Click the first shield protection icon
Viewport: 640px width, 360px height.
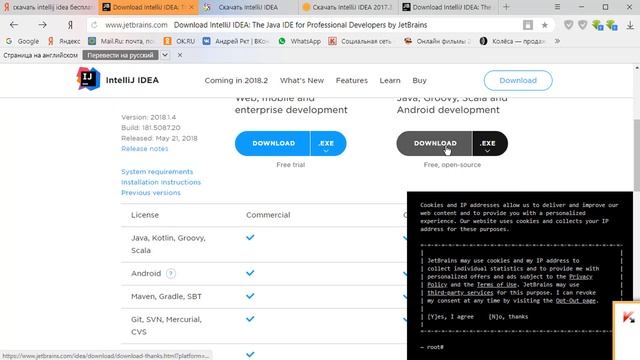[x=568, y=25]
